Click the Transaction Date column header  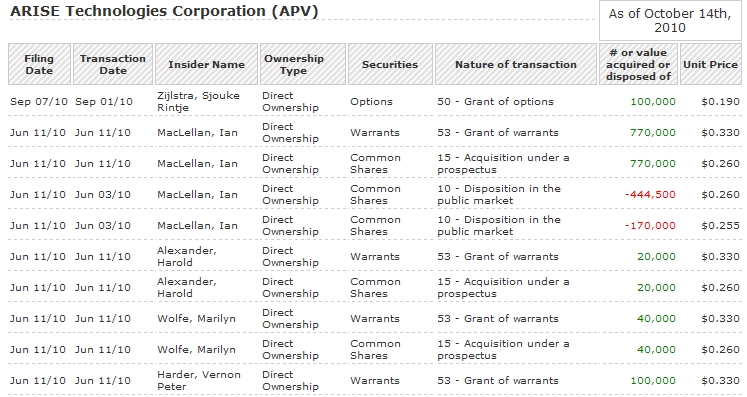click(x=113, y=64)
